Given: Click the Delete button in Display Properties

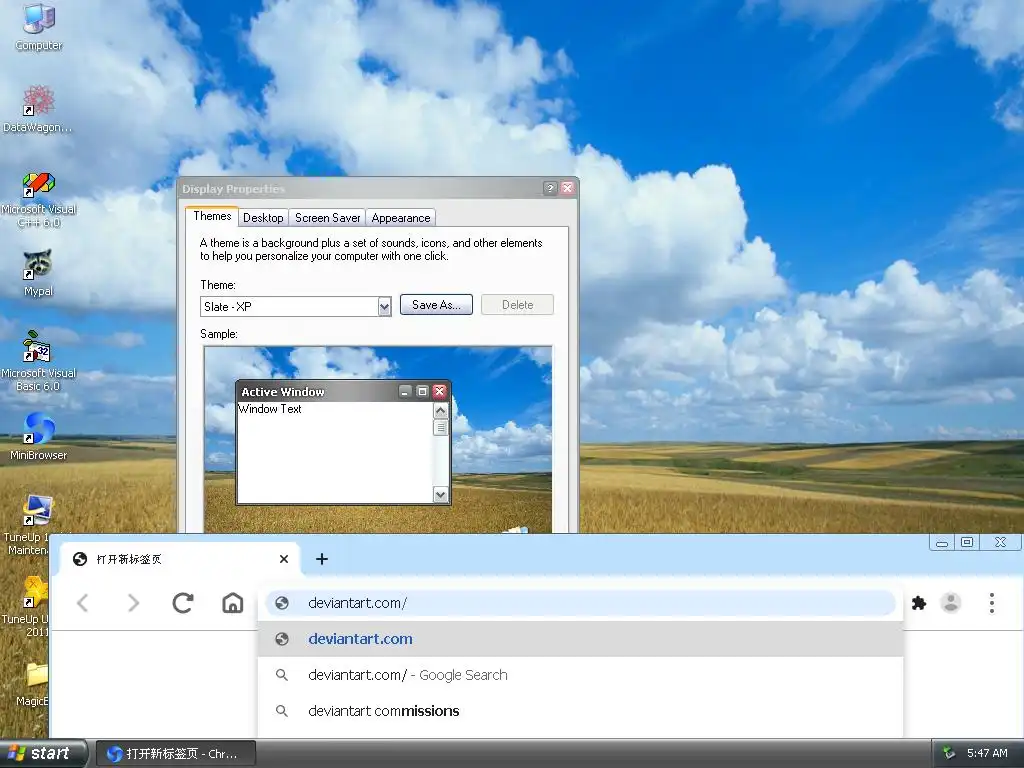Looking at the screenshot, I should click(x=517, y=305).
